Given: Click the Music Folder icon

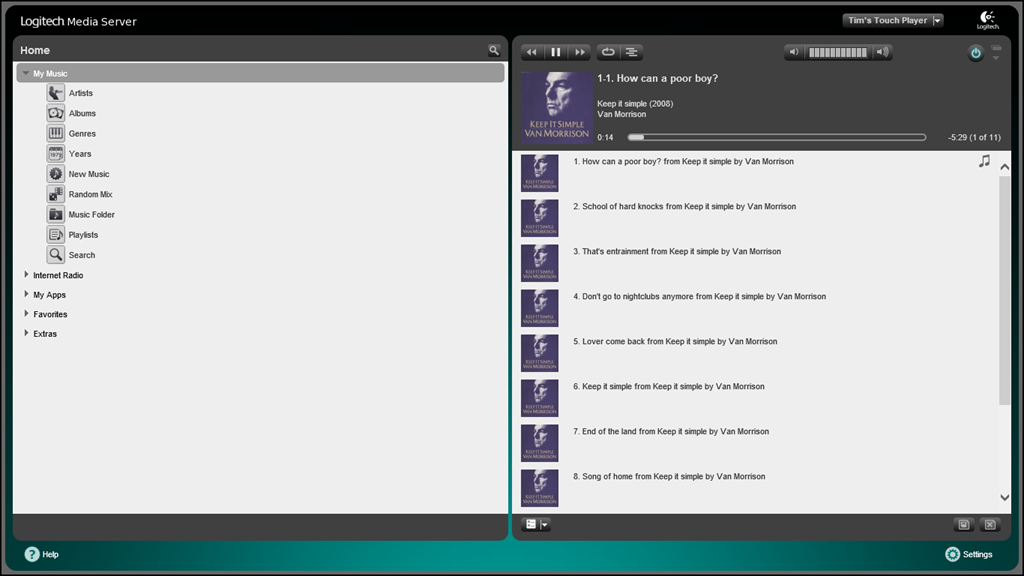Looking at the screenshot, I should pos(56,214).
